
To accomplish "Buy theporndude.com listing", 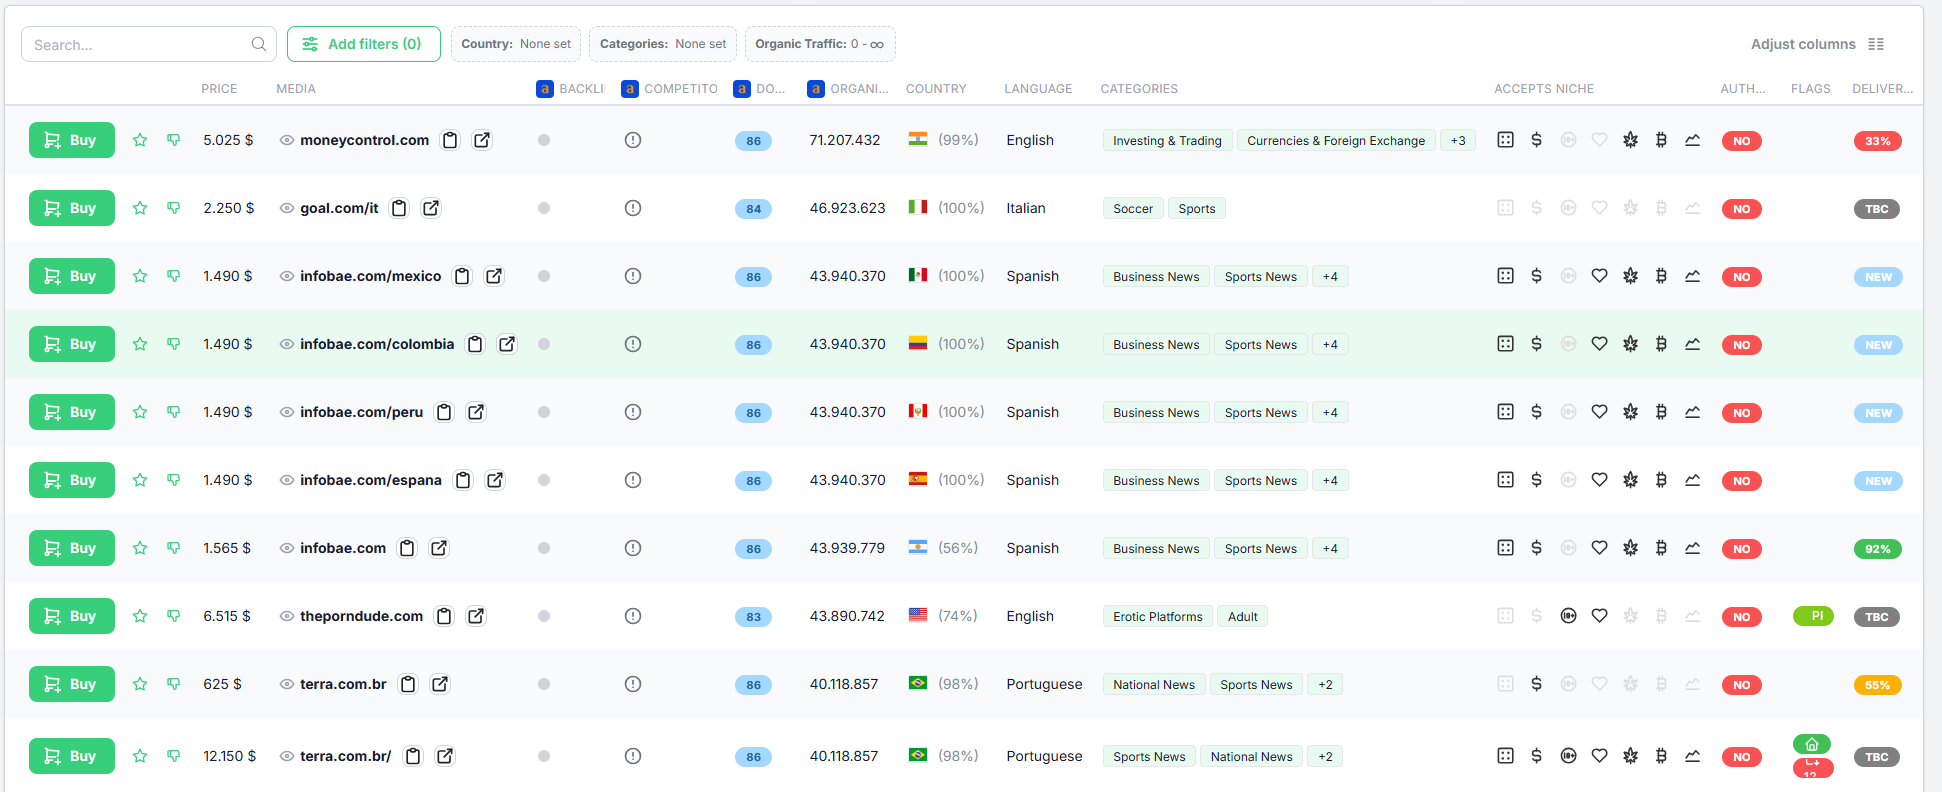I will (72, 616).
